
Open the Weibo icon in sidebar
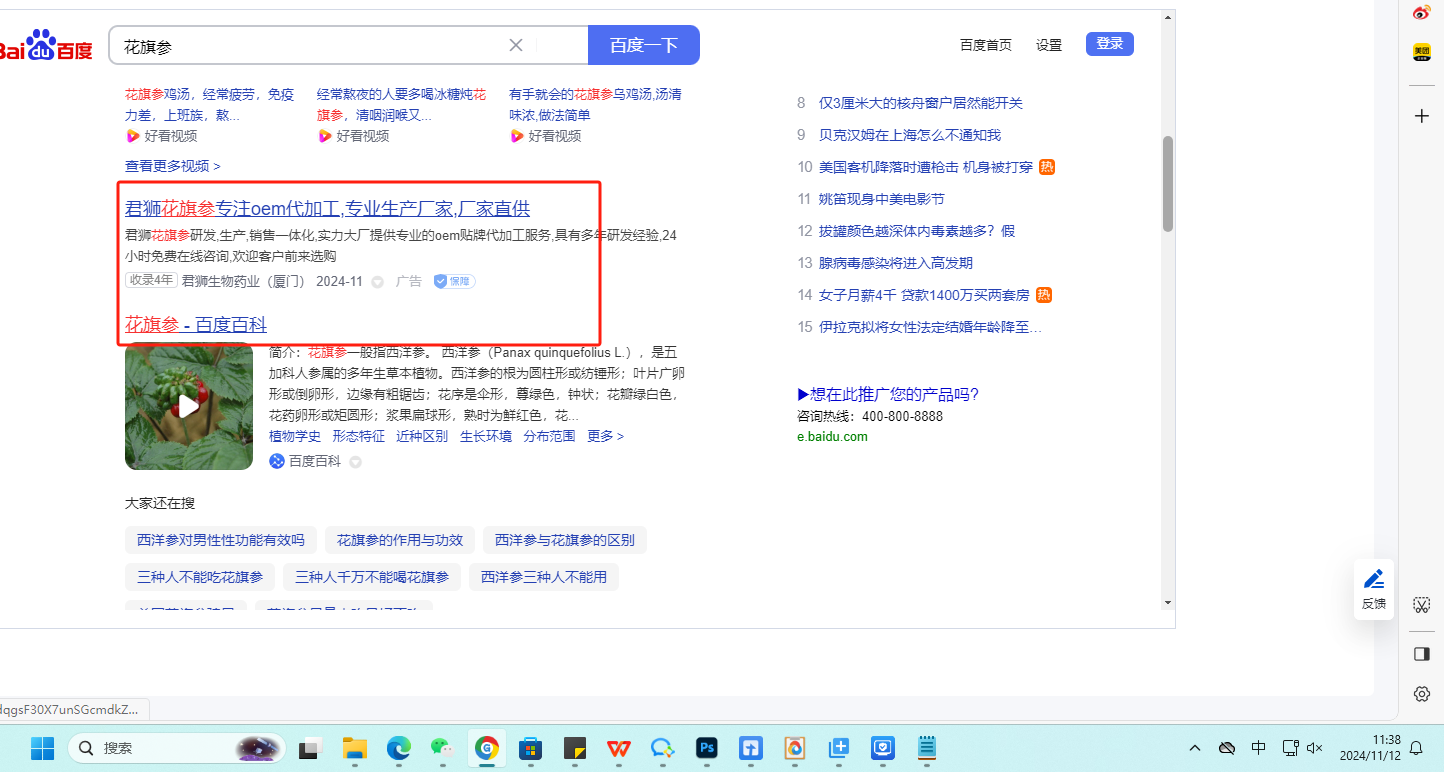(x=1421, y=13)
